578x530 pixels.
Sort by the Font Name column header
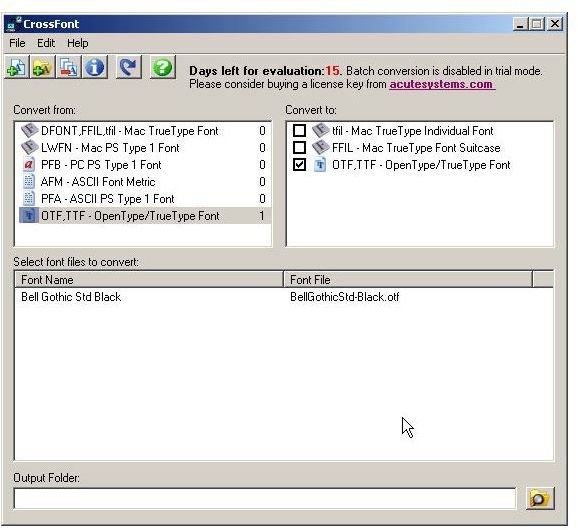coord(149,280)
